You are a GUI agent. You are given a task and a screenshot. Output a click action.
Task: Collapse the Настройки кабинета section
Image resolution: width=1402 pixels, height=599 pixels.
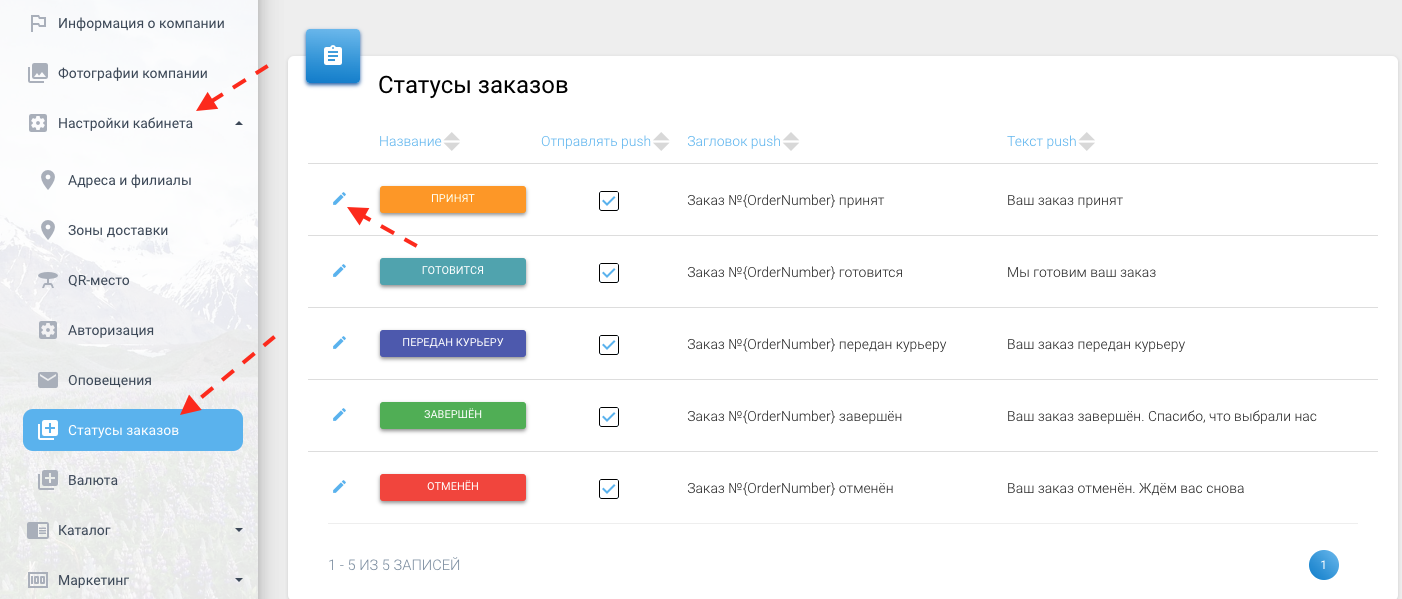pos(238,123)
